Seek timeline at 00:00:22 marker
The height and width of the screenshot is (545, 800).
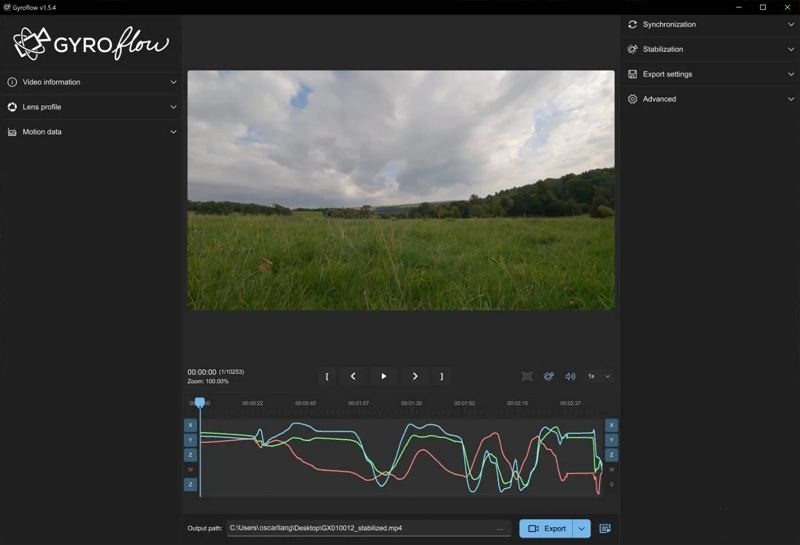(253, 404)
